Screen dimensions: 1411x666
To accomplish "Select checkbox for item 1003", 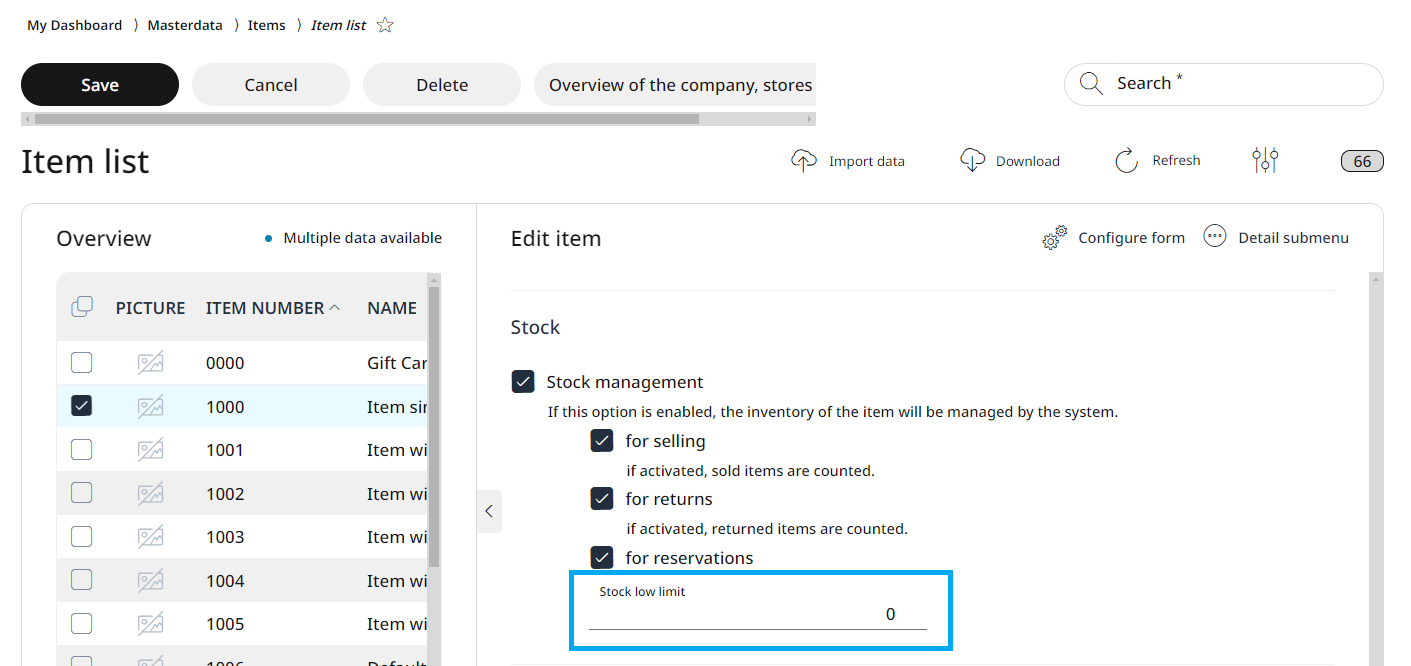I will (x=82, y=537).
